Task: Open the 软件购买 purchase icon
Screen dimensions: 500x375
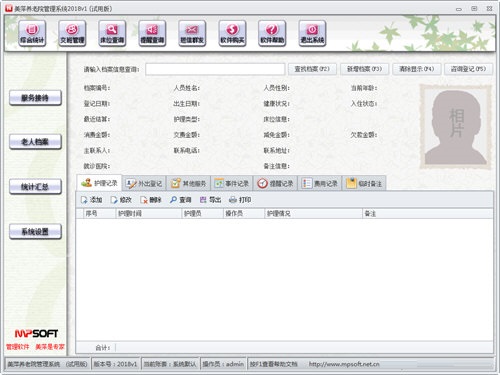Action: [232, 33]
